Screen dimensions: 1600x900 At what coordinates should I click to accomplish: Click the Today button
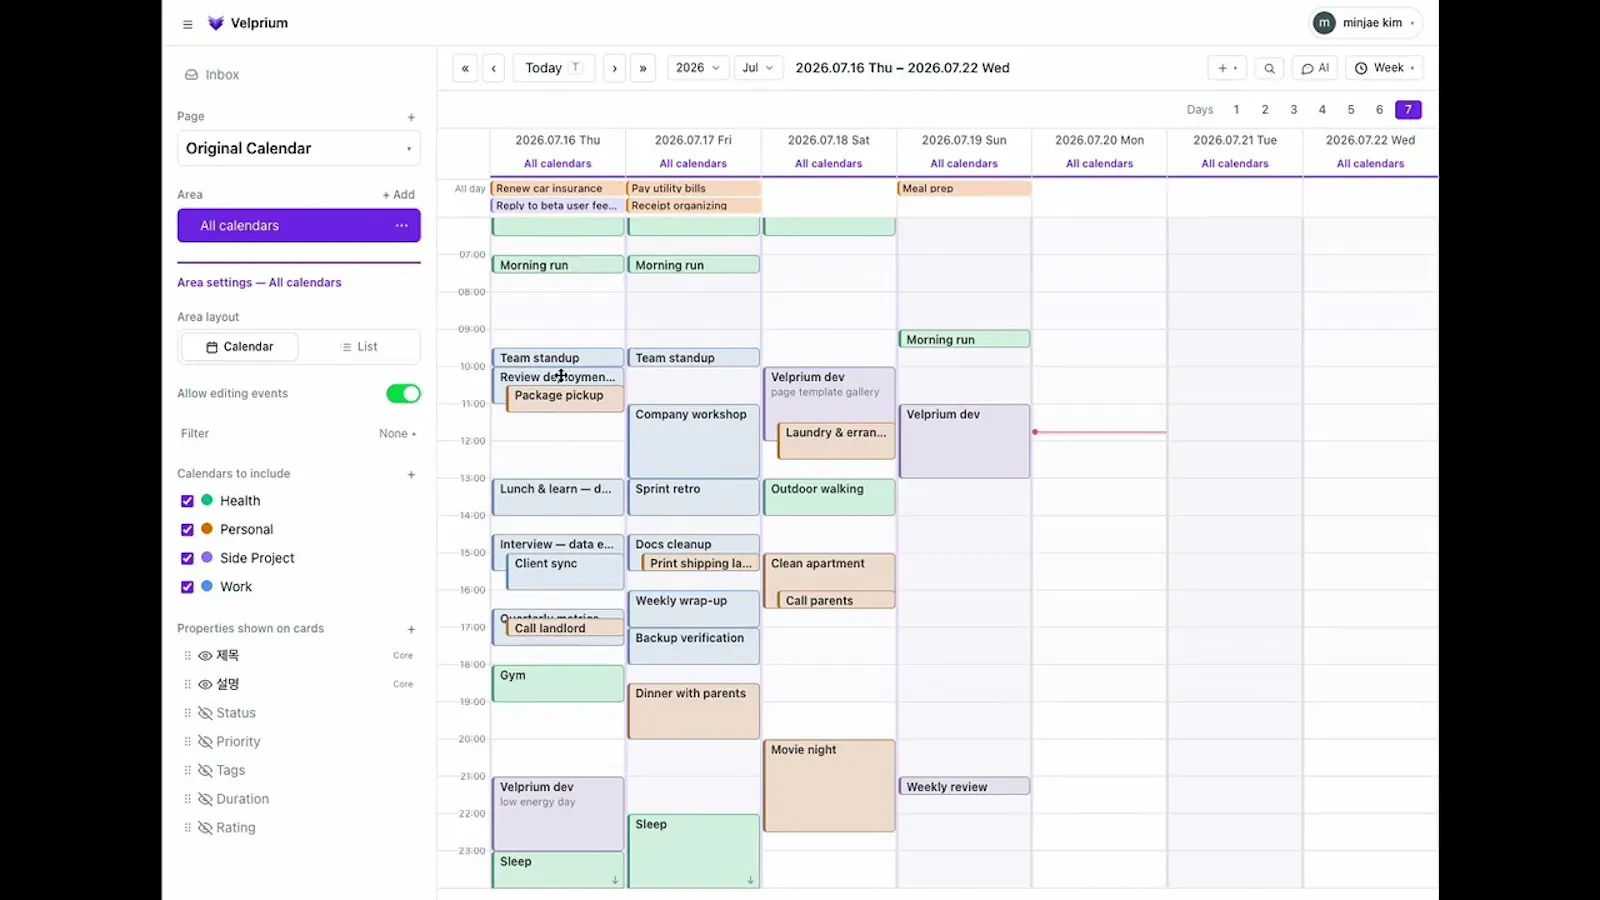tap(553, 68)
